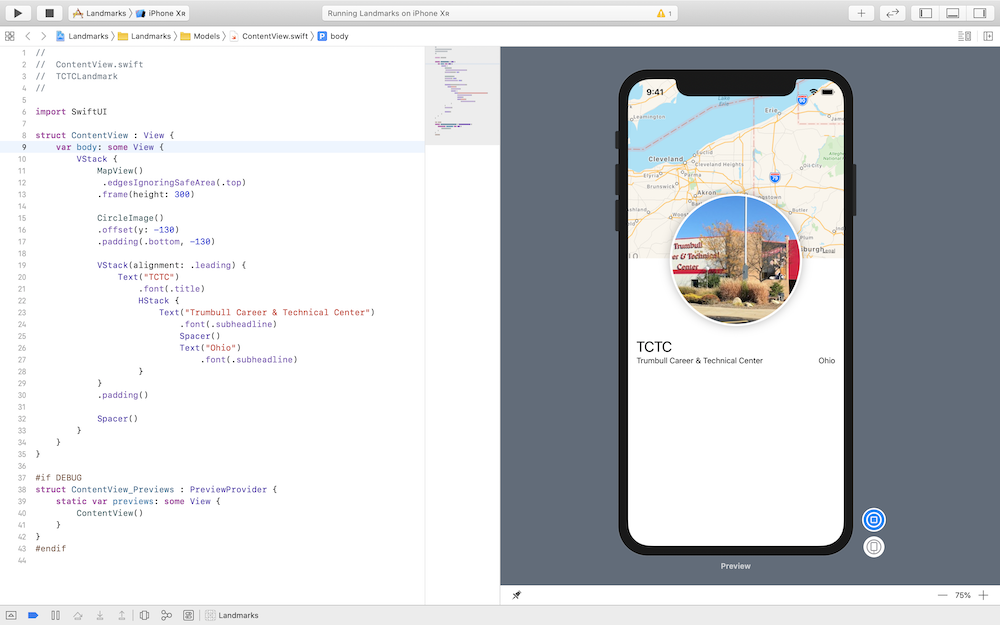1000x625 pixels.
Task: Click the Step Into debug button
Action: coord(100,615)
